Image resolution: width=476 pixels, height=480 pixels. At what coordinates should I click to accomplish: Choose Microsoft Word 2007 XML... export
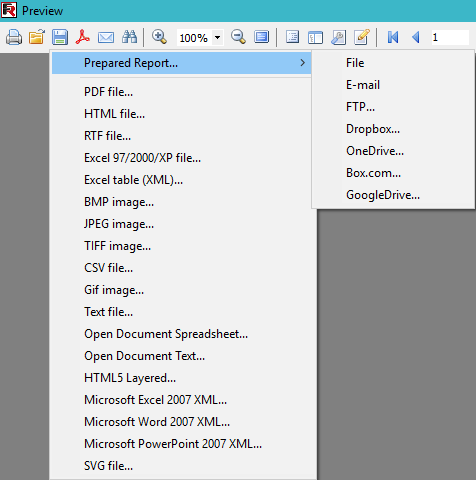157,422
